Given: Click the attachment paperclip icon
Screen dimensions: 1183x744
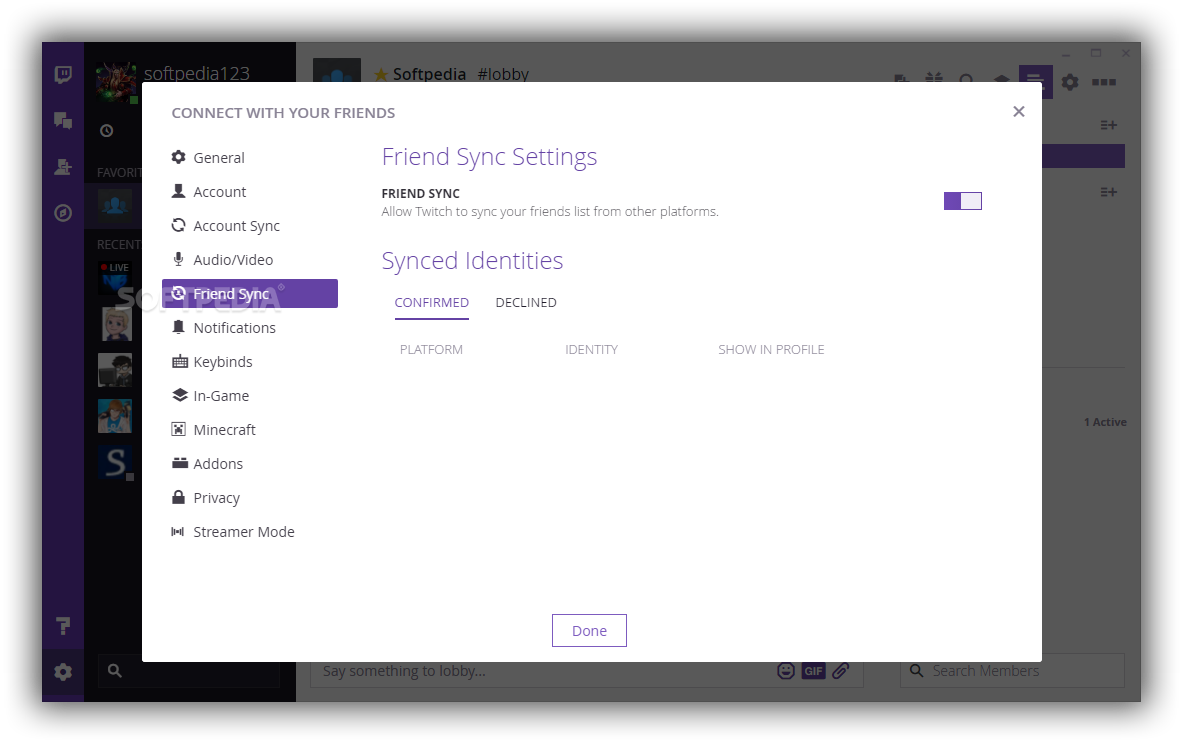Looking at the screenshot, I should coord(841,671).
